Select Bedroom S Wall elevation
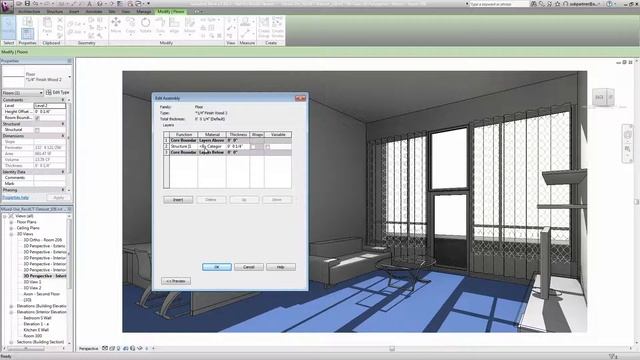This screenshot has height=360, width=640. (x=37, y=318)
